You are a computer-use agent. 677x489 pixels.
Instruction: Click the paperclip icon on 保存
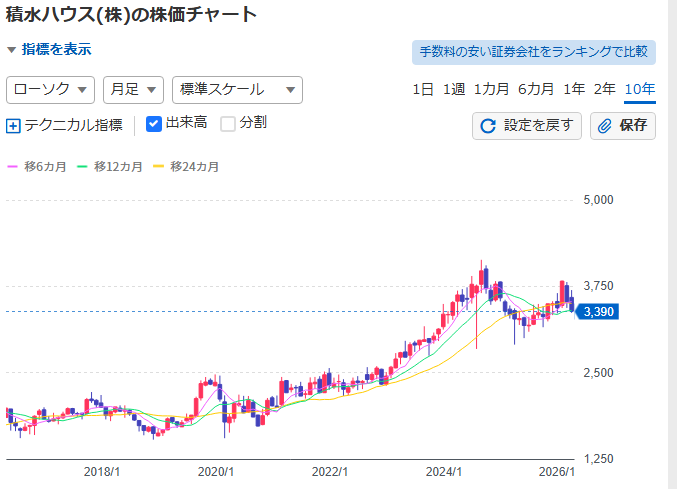(x=606, y=126)
